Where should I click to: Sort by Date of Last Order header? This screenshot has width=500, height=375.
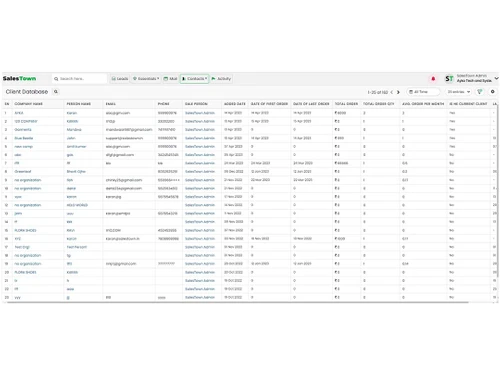(311, 104)
